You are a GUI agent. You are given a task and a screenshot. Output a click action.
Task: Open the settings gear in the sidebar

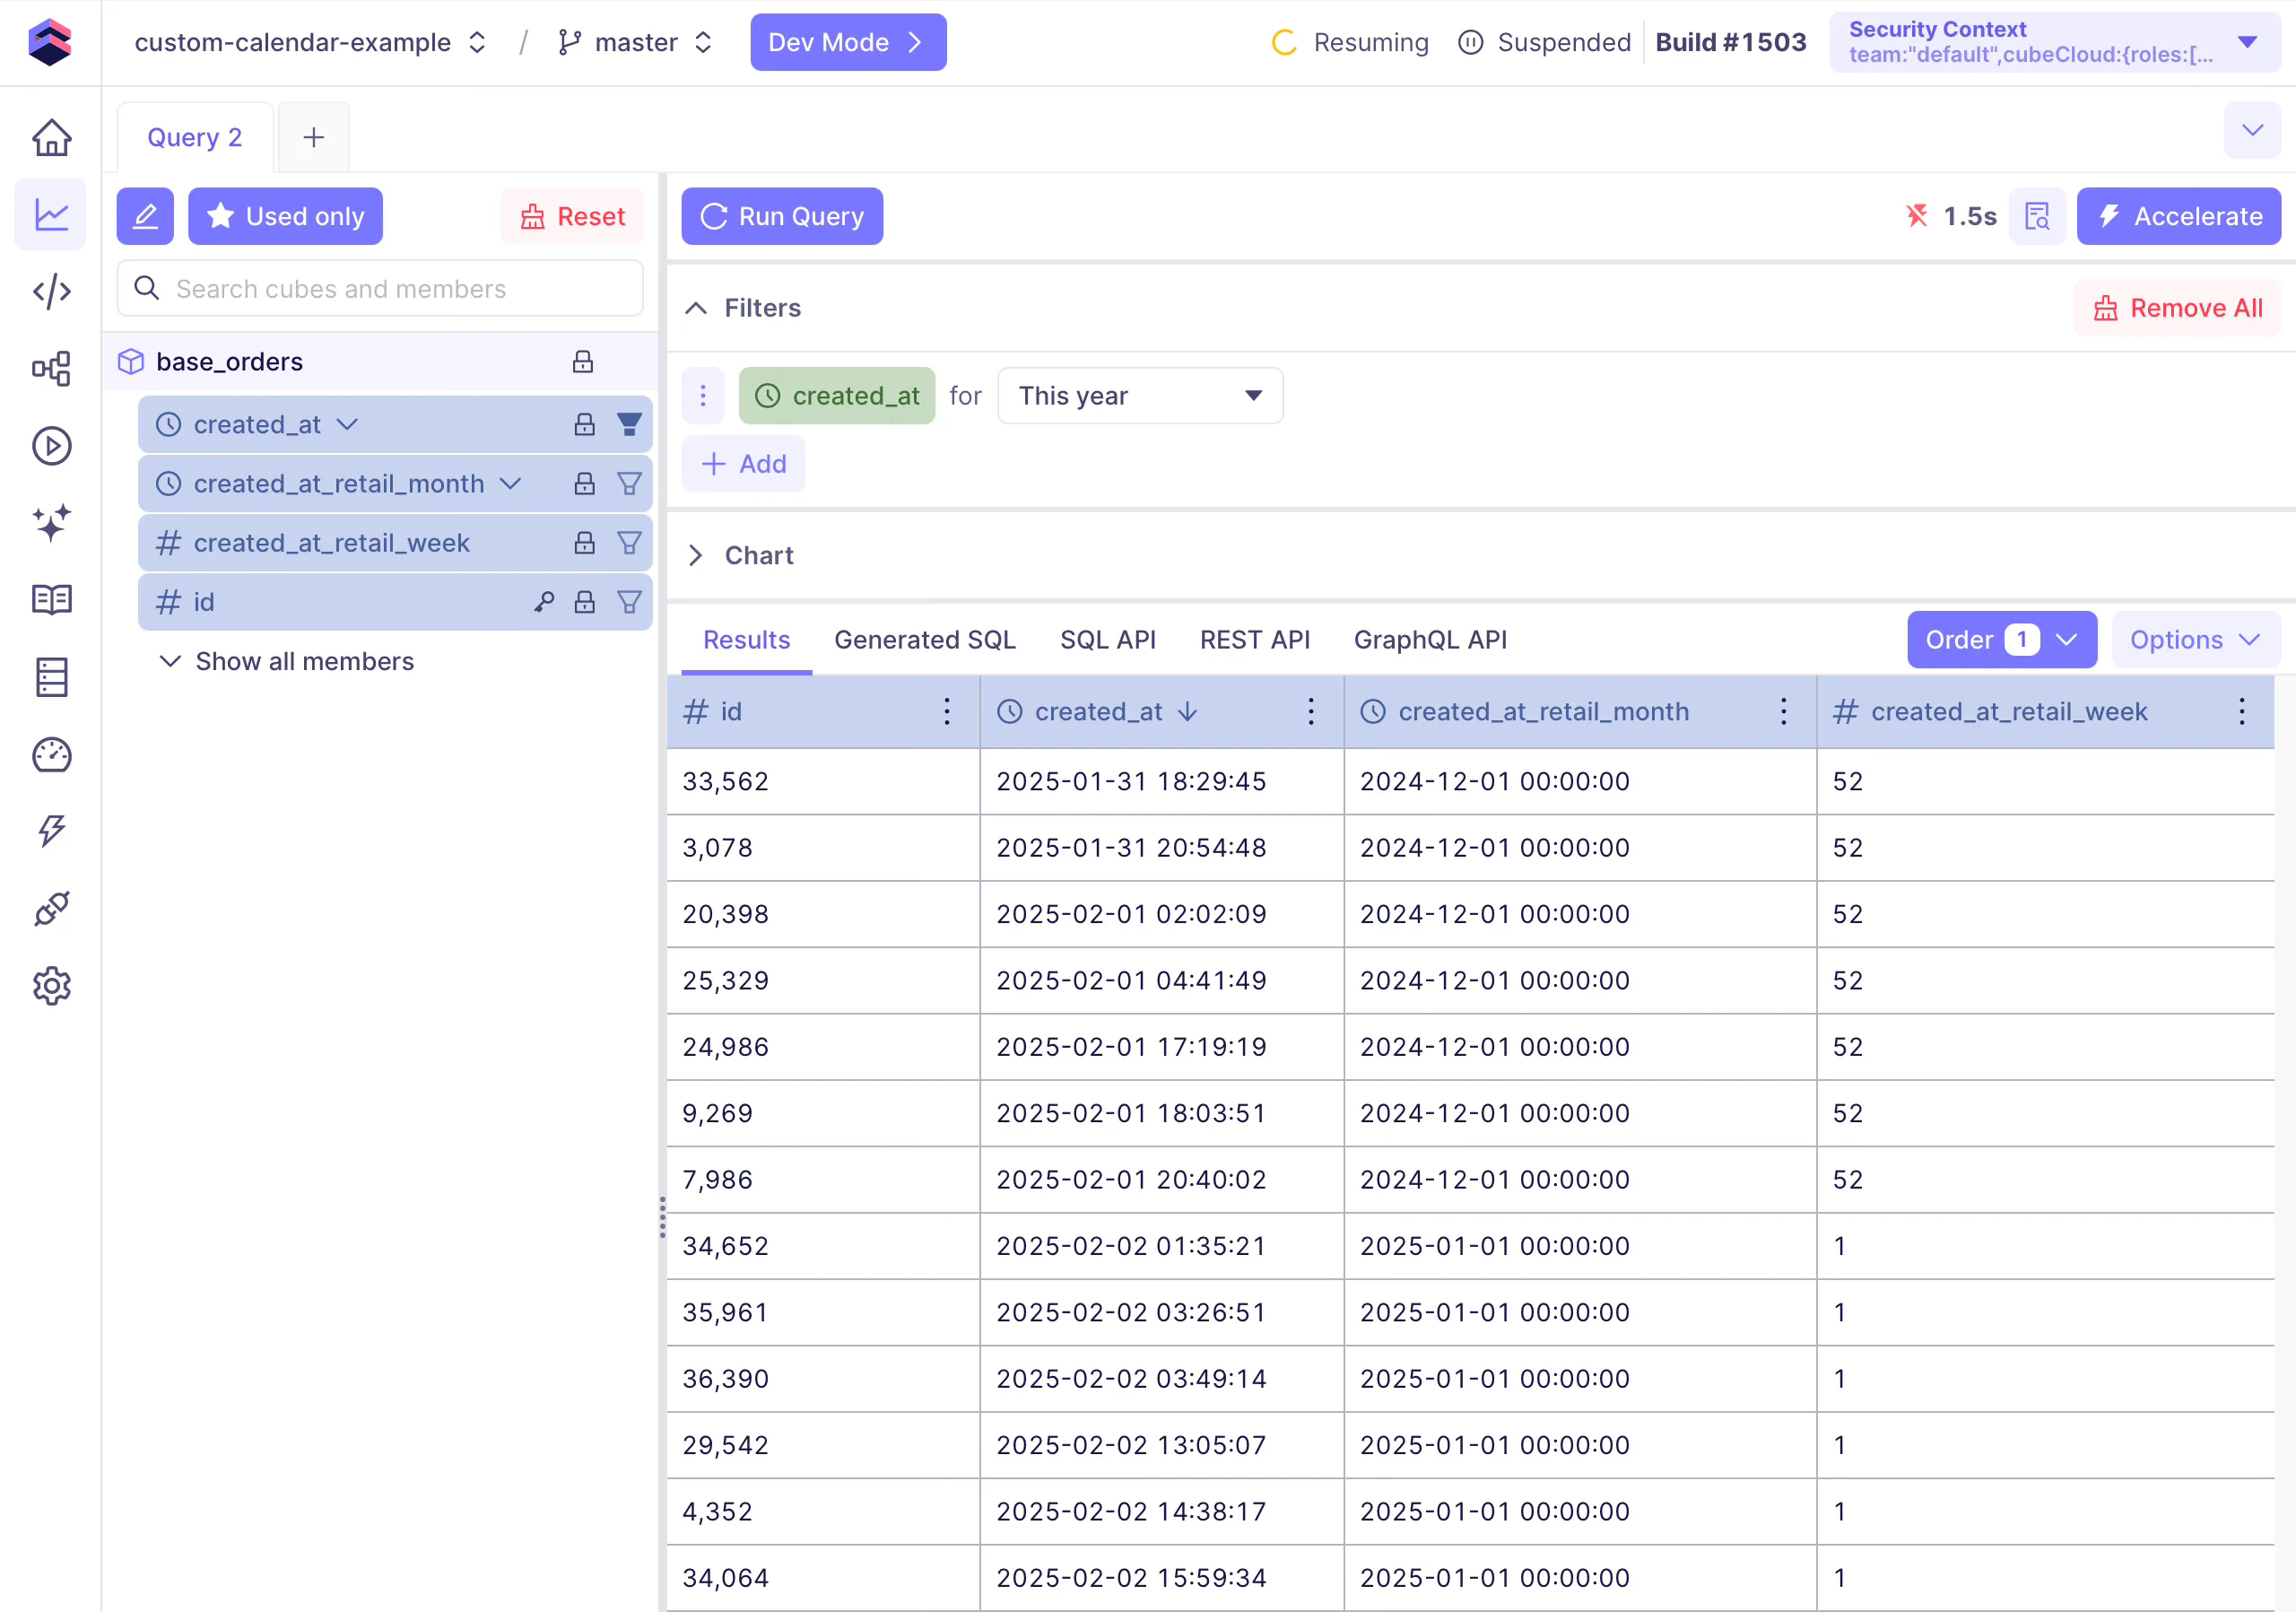pos(51,987)
